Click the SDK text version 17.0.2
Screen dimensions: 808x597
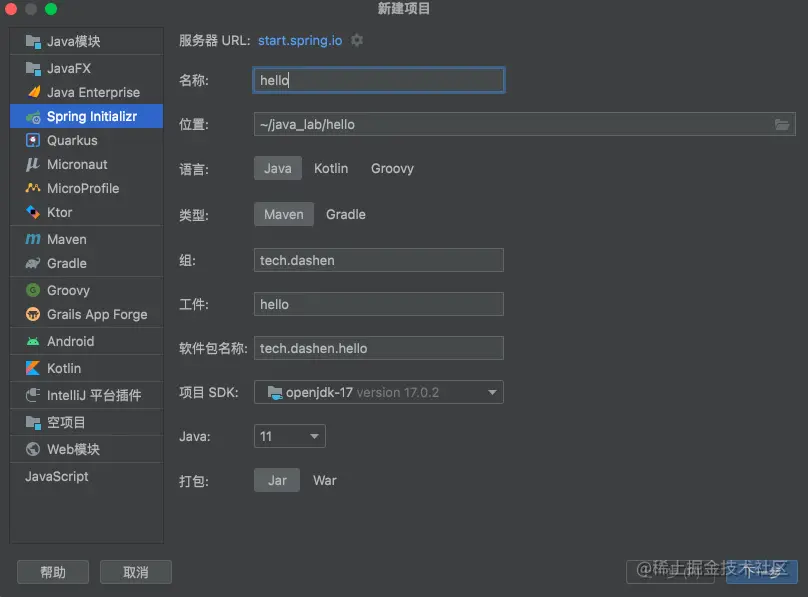click(x=398, y=393)
